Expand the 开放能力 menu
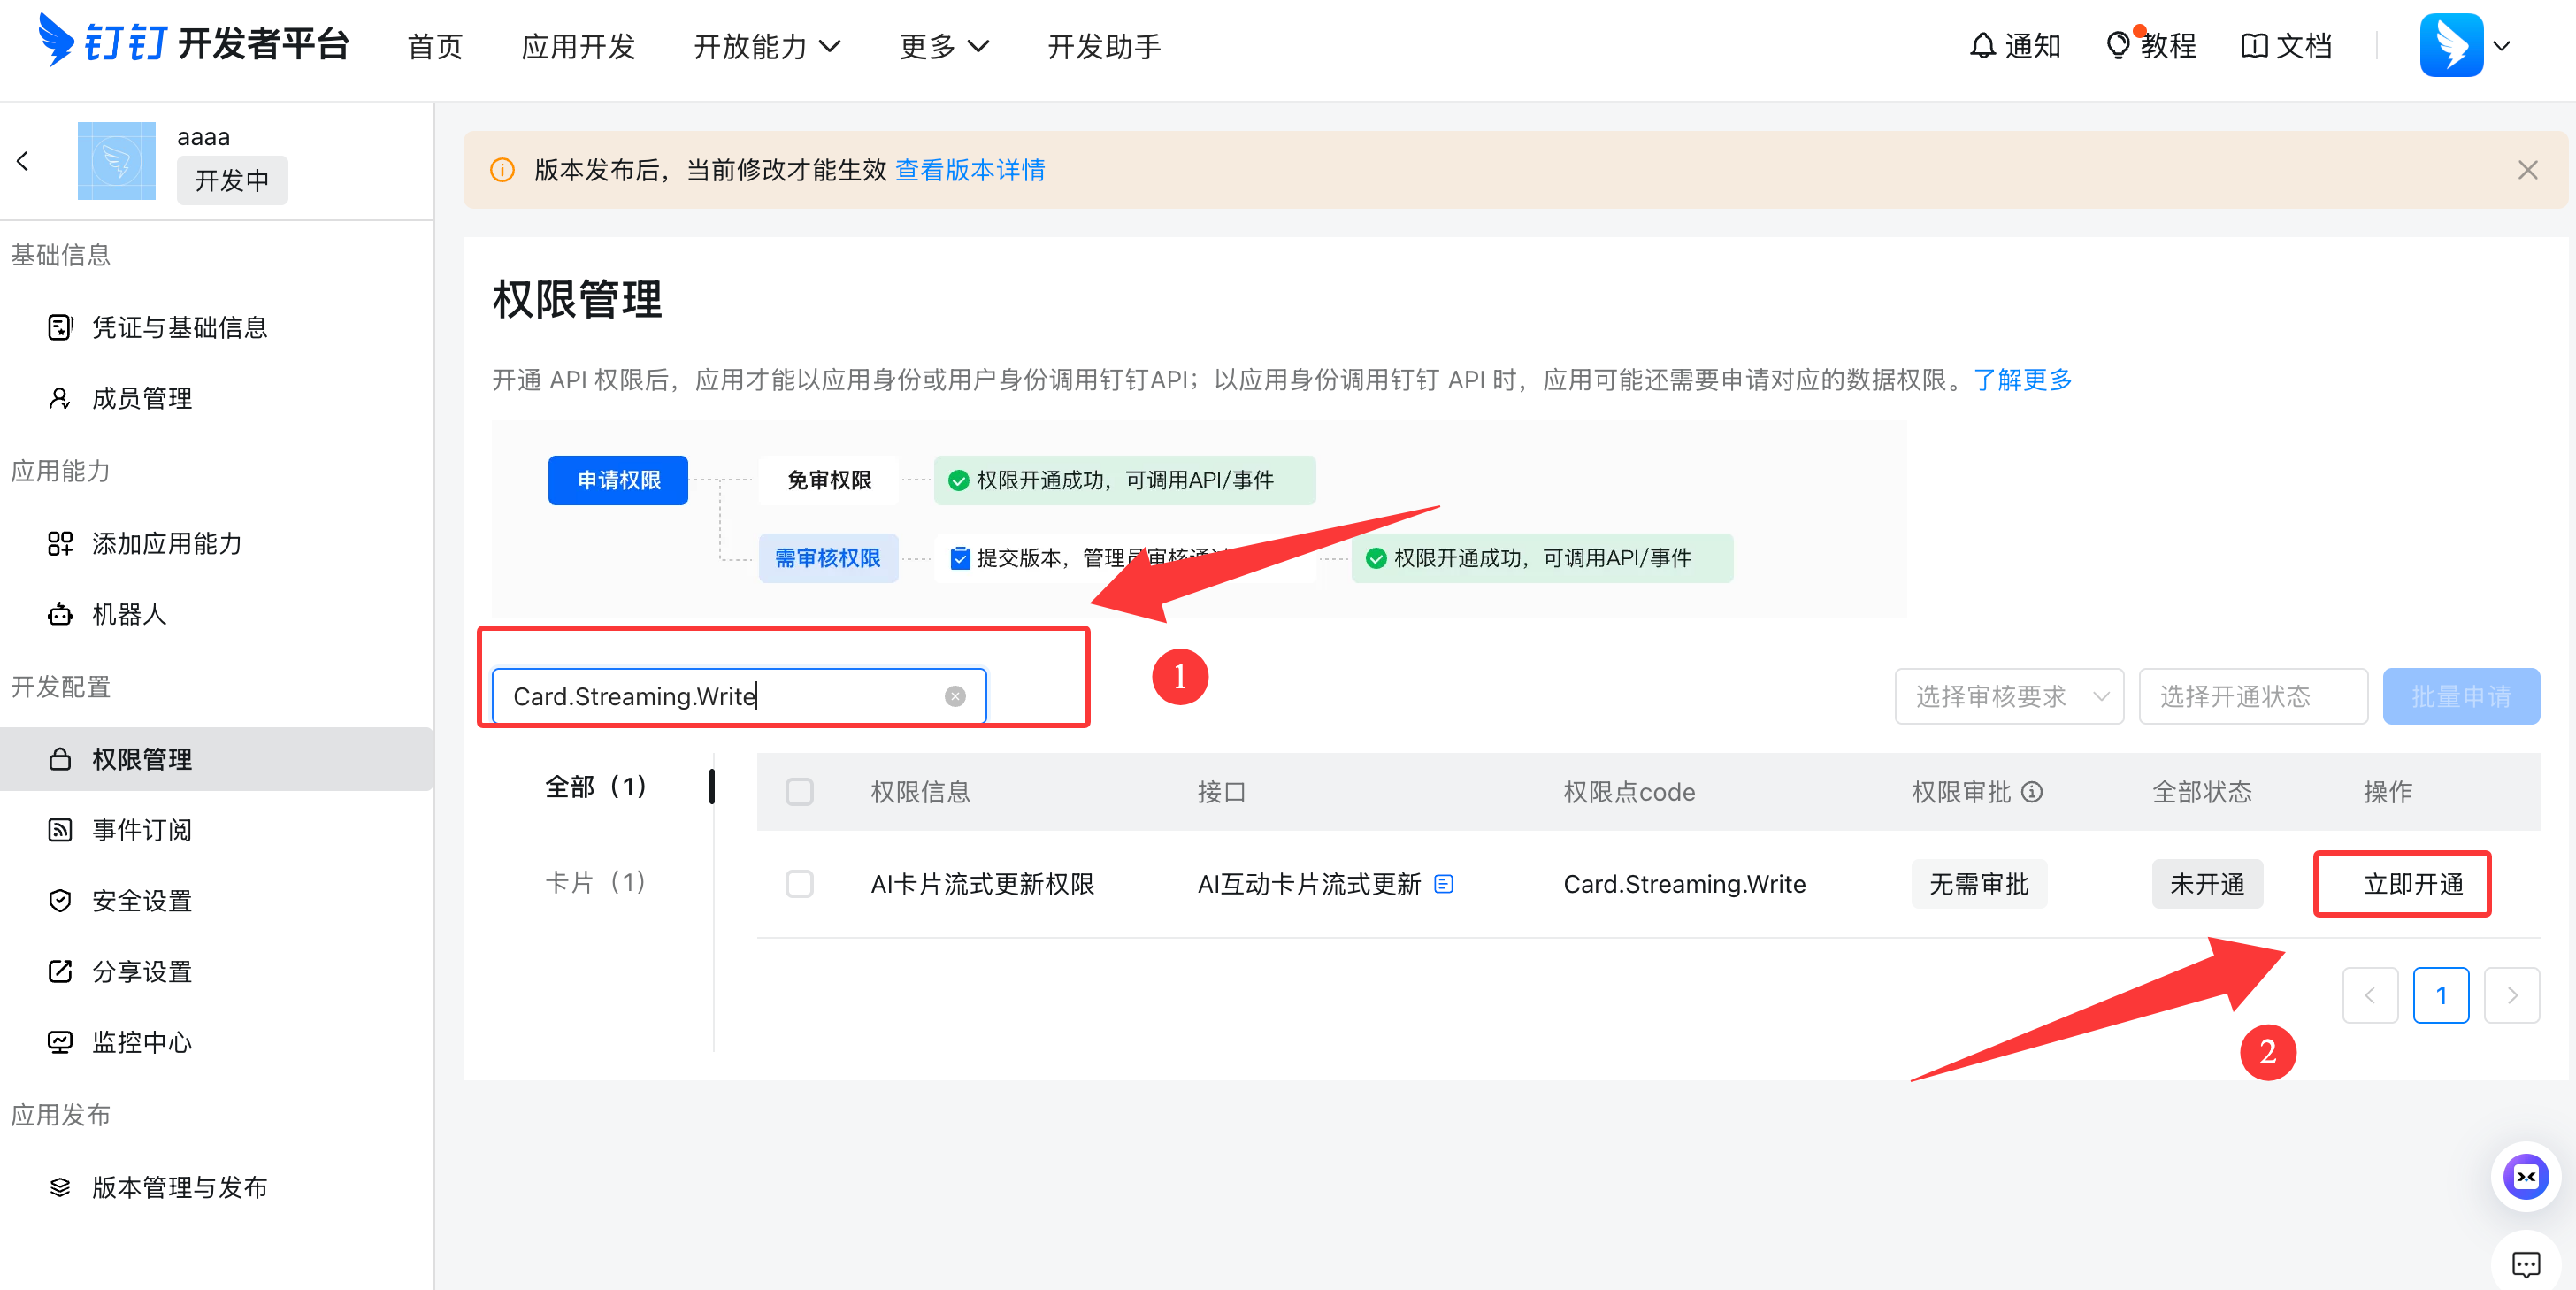Screen dimensions: 2576x1290 pos(767,46)
